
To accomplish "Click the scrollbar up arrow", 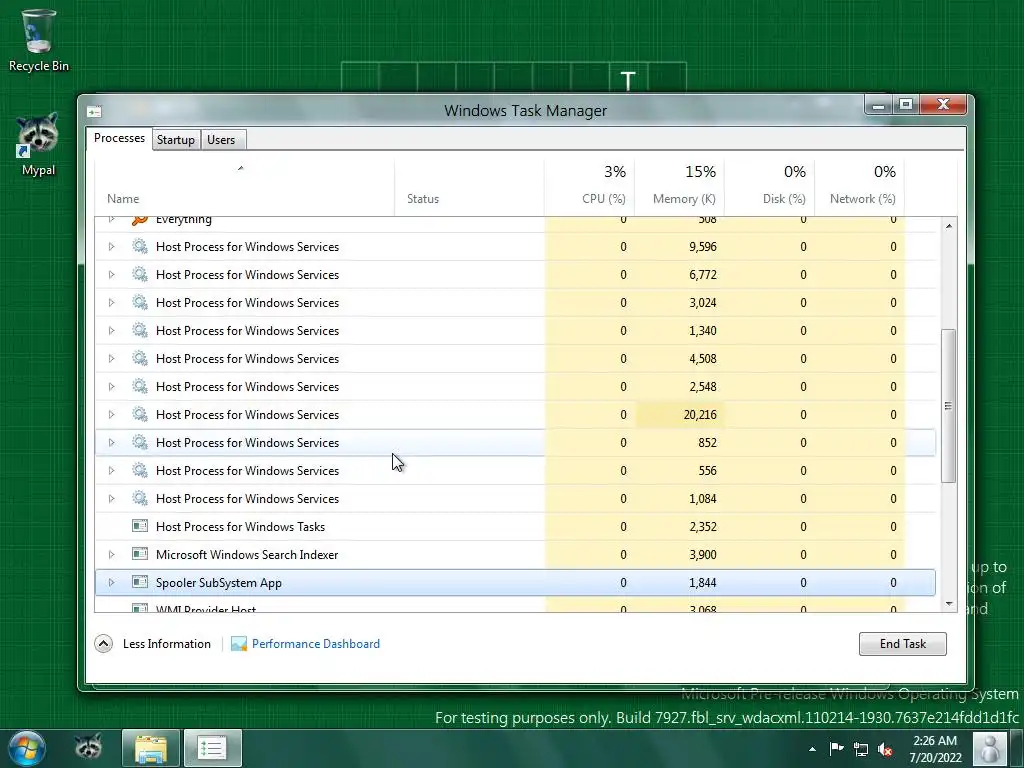I will [x=948, y=226].
